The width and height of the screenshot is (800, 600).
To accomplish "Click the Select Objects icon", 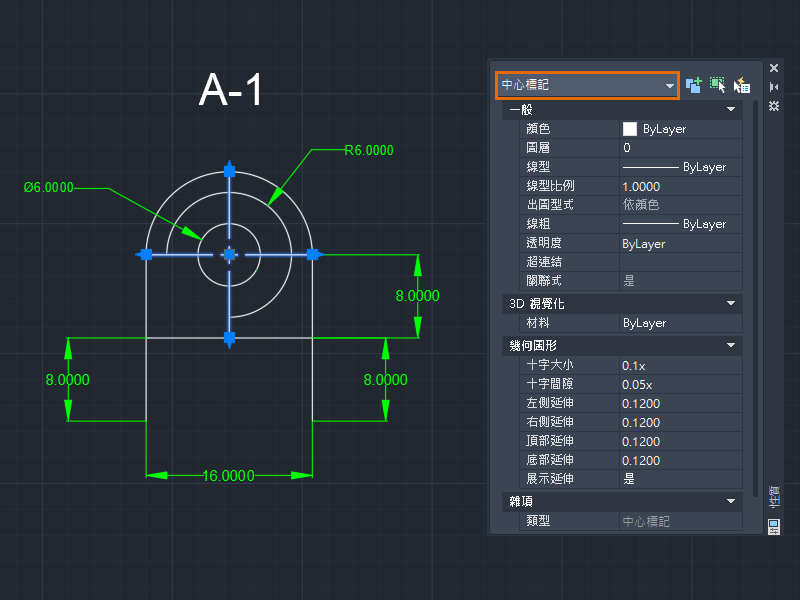I will pyautogui.click(x=717, y=85).
